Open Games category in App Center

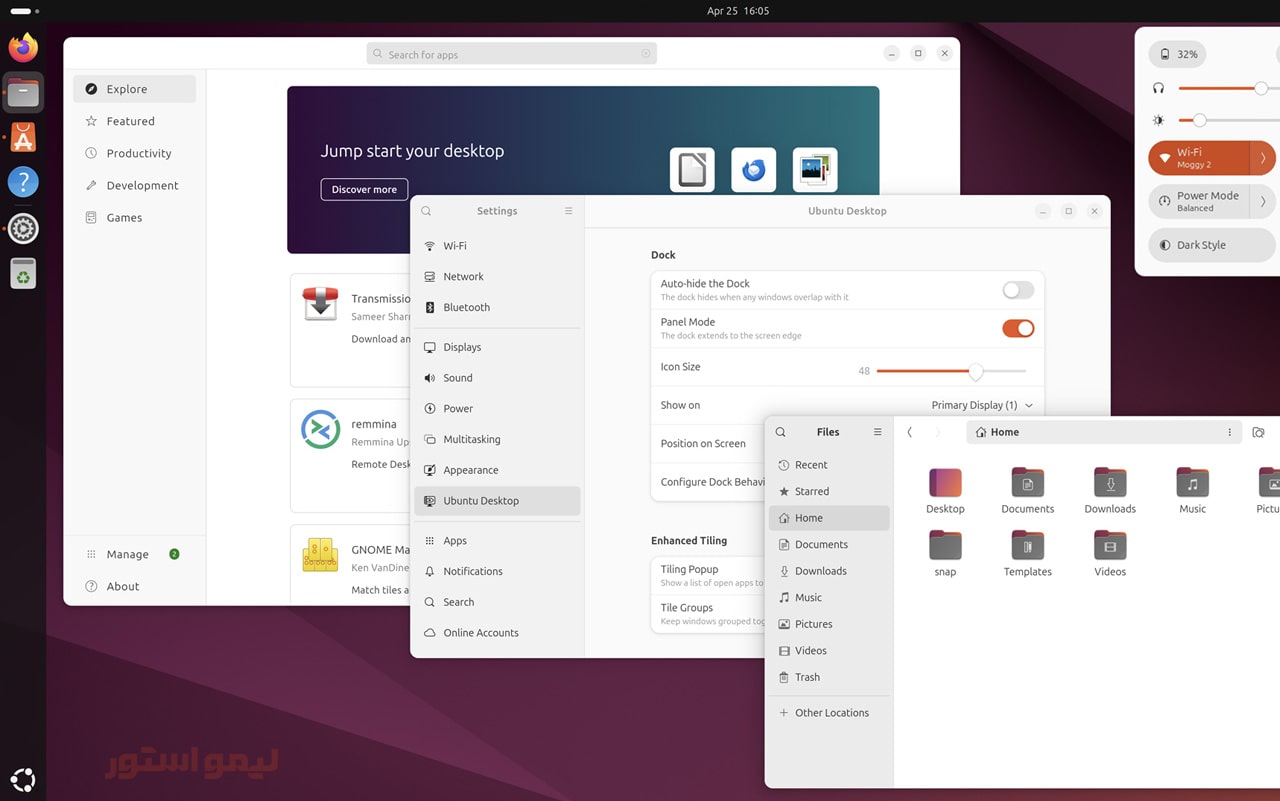tap(134, 217)
